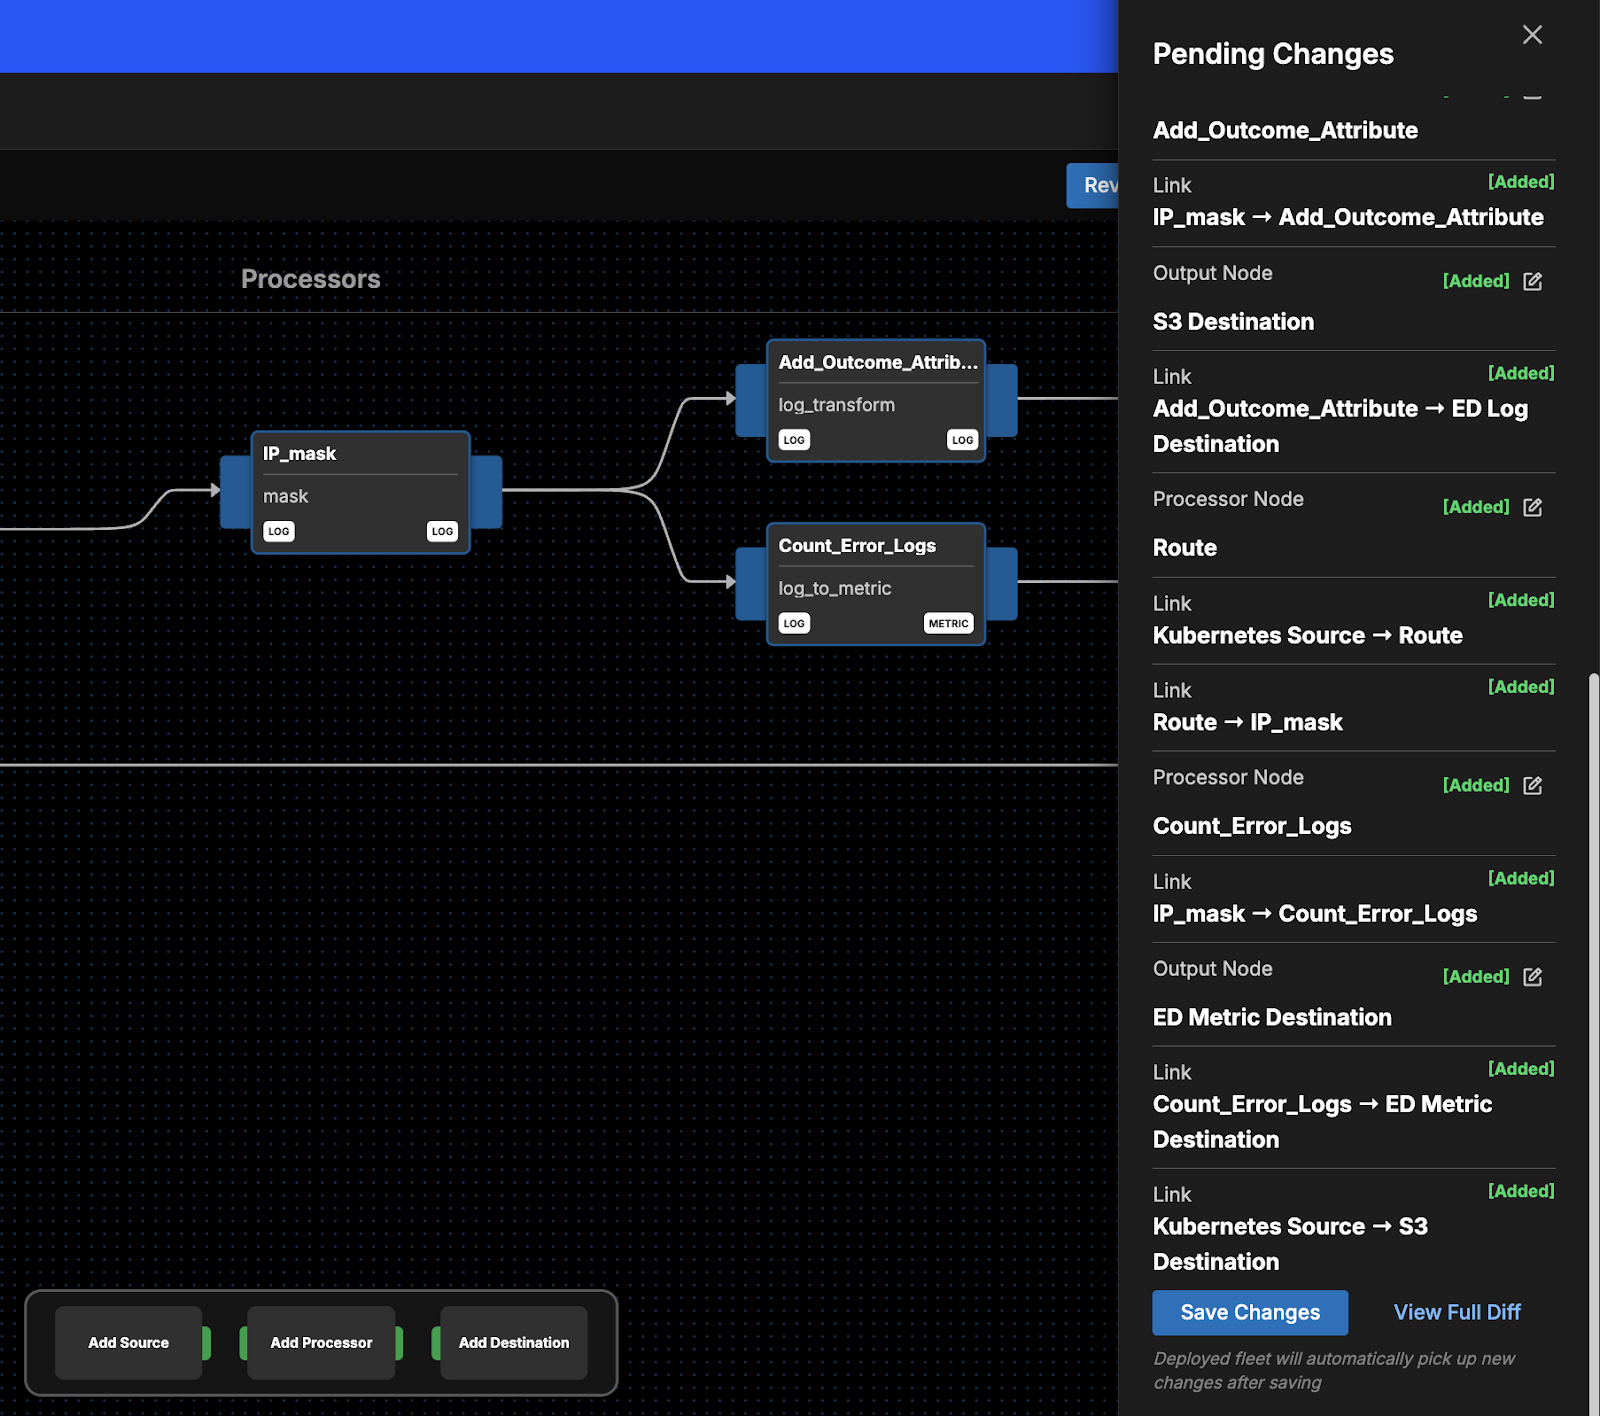Image resolution: width=1600 pixels, height=1416 pixels.
Task: Click the LOG output badge on Add_Outcome_Attribute
Action: [x=962, y=440]
